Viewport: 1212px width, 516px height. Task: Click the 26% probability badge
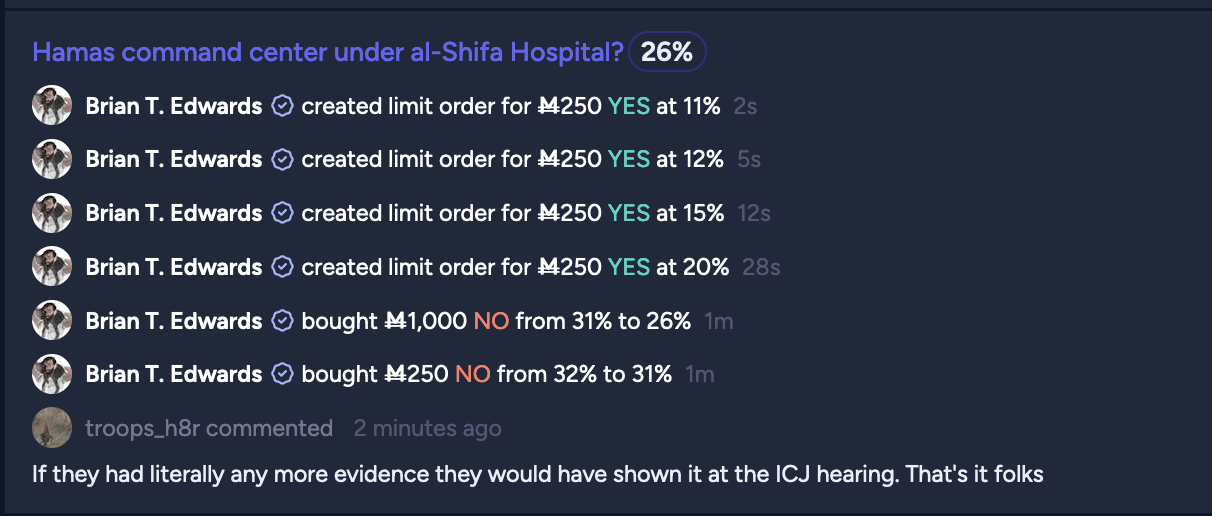tap(667, 52)
